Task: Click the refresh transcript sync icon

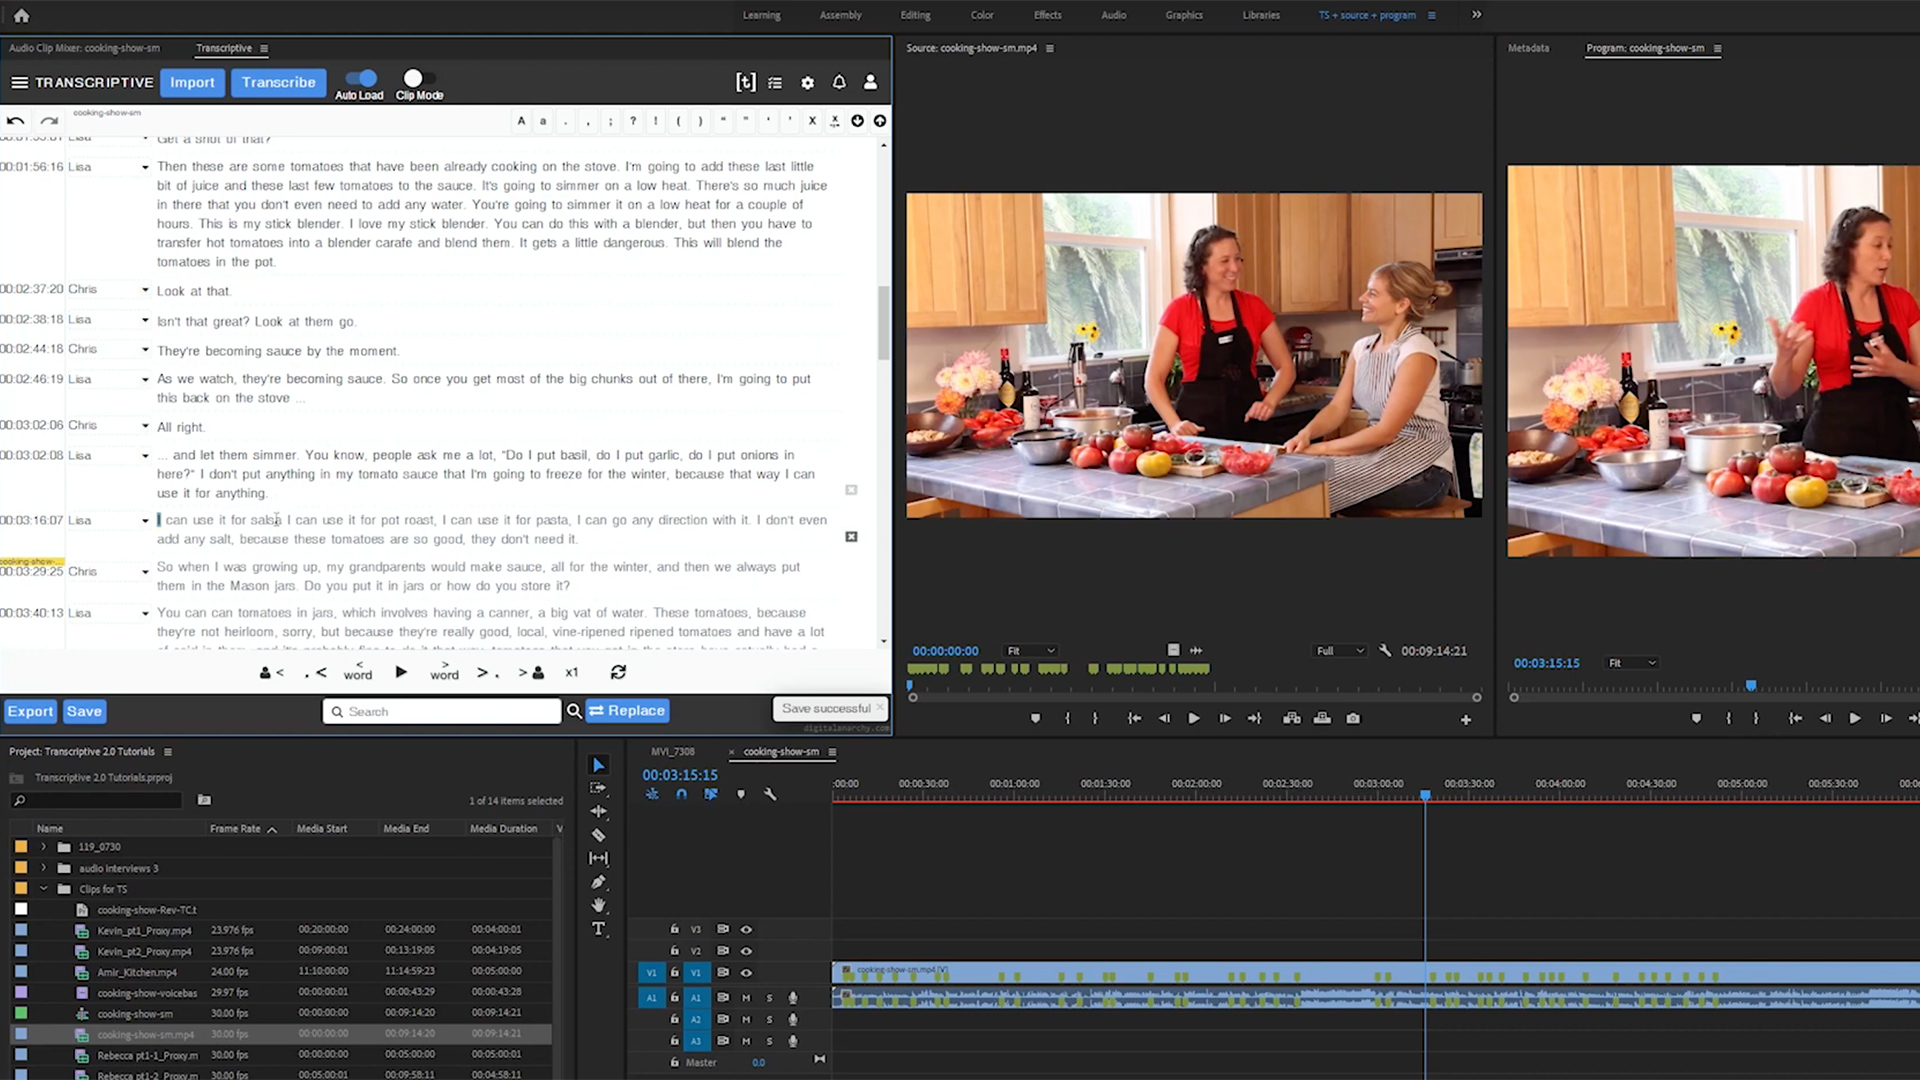Action: tap(618, 673)
